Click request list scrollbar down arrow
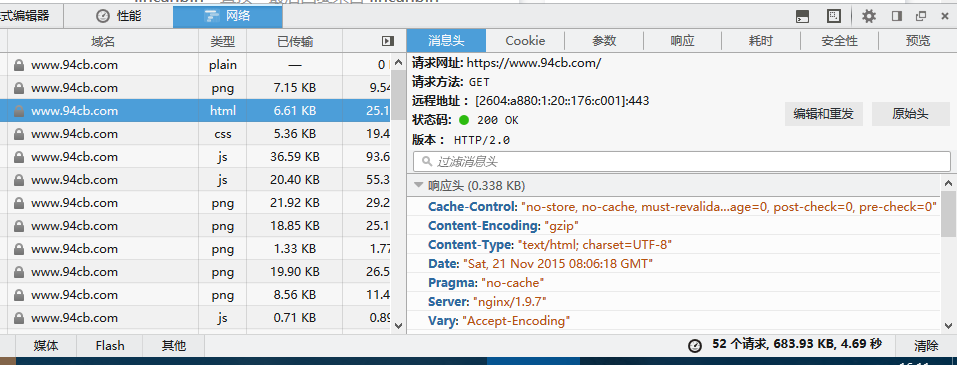The height and width of the screenshot is (365, 957). 399,326
